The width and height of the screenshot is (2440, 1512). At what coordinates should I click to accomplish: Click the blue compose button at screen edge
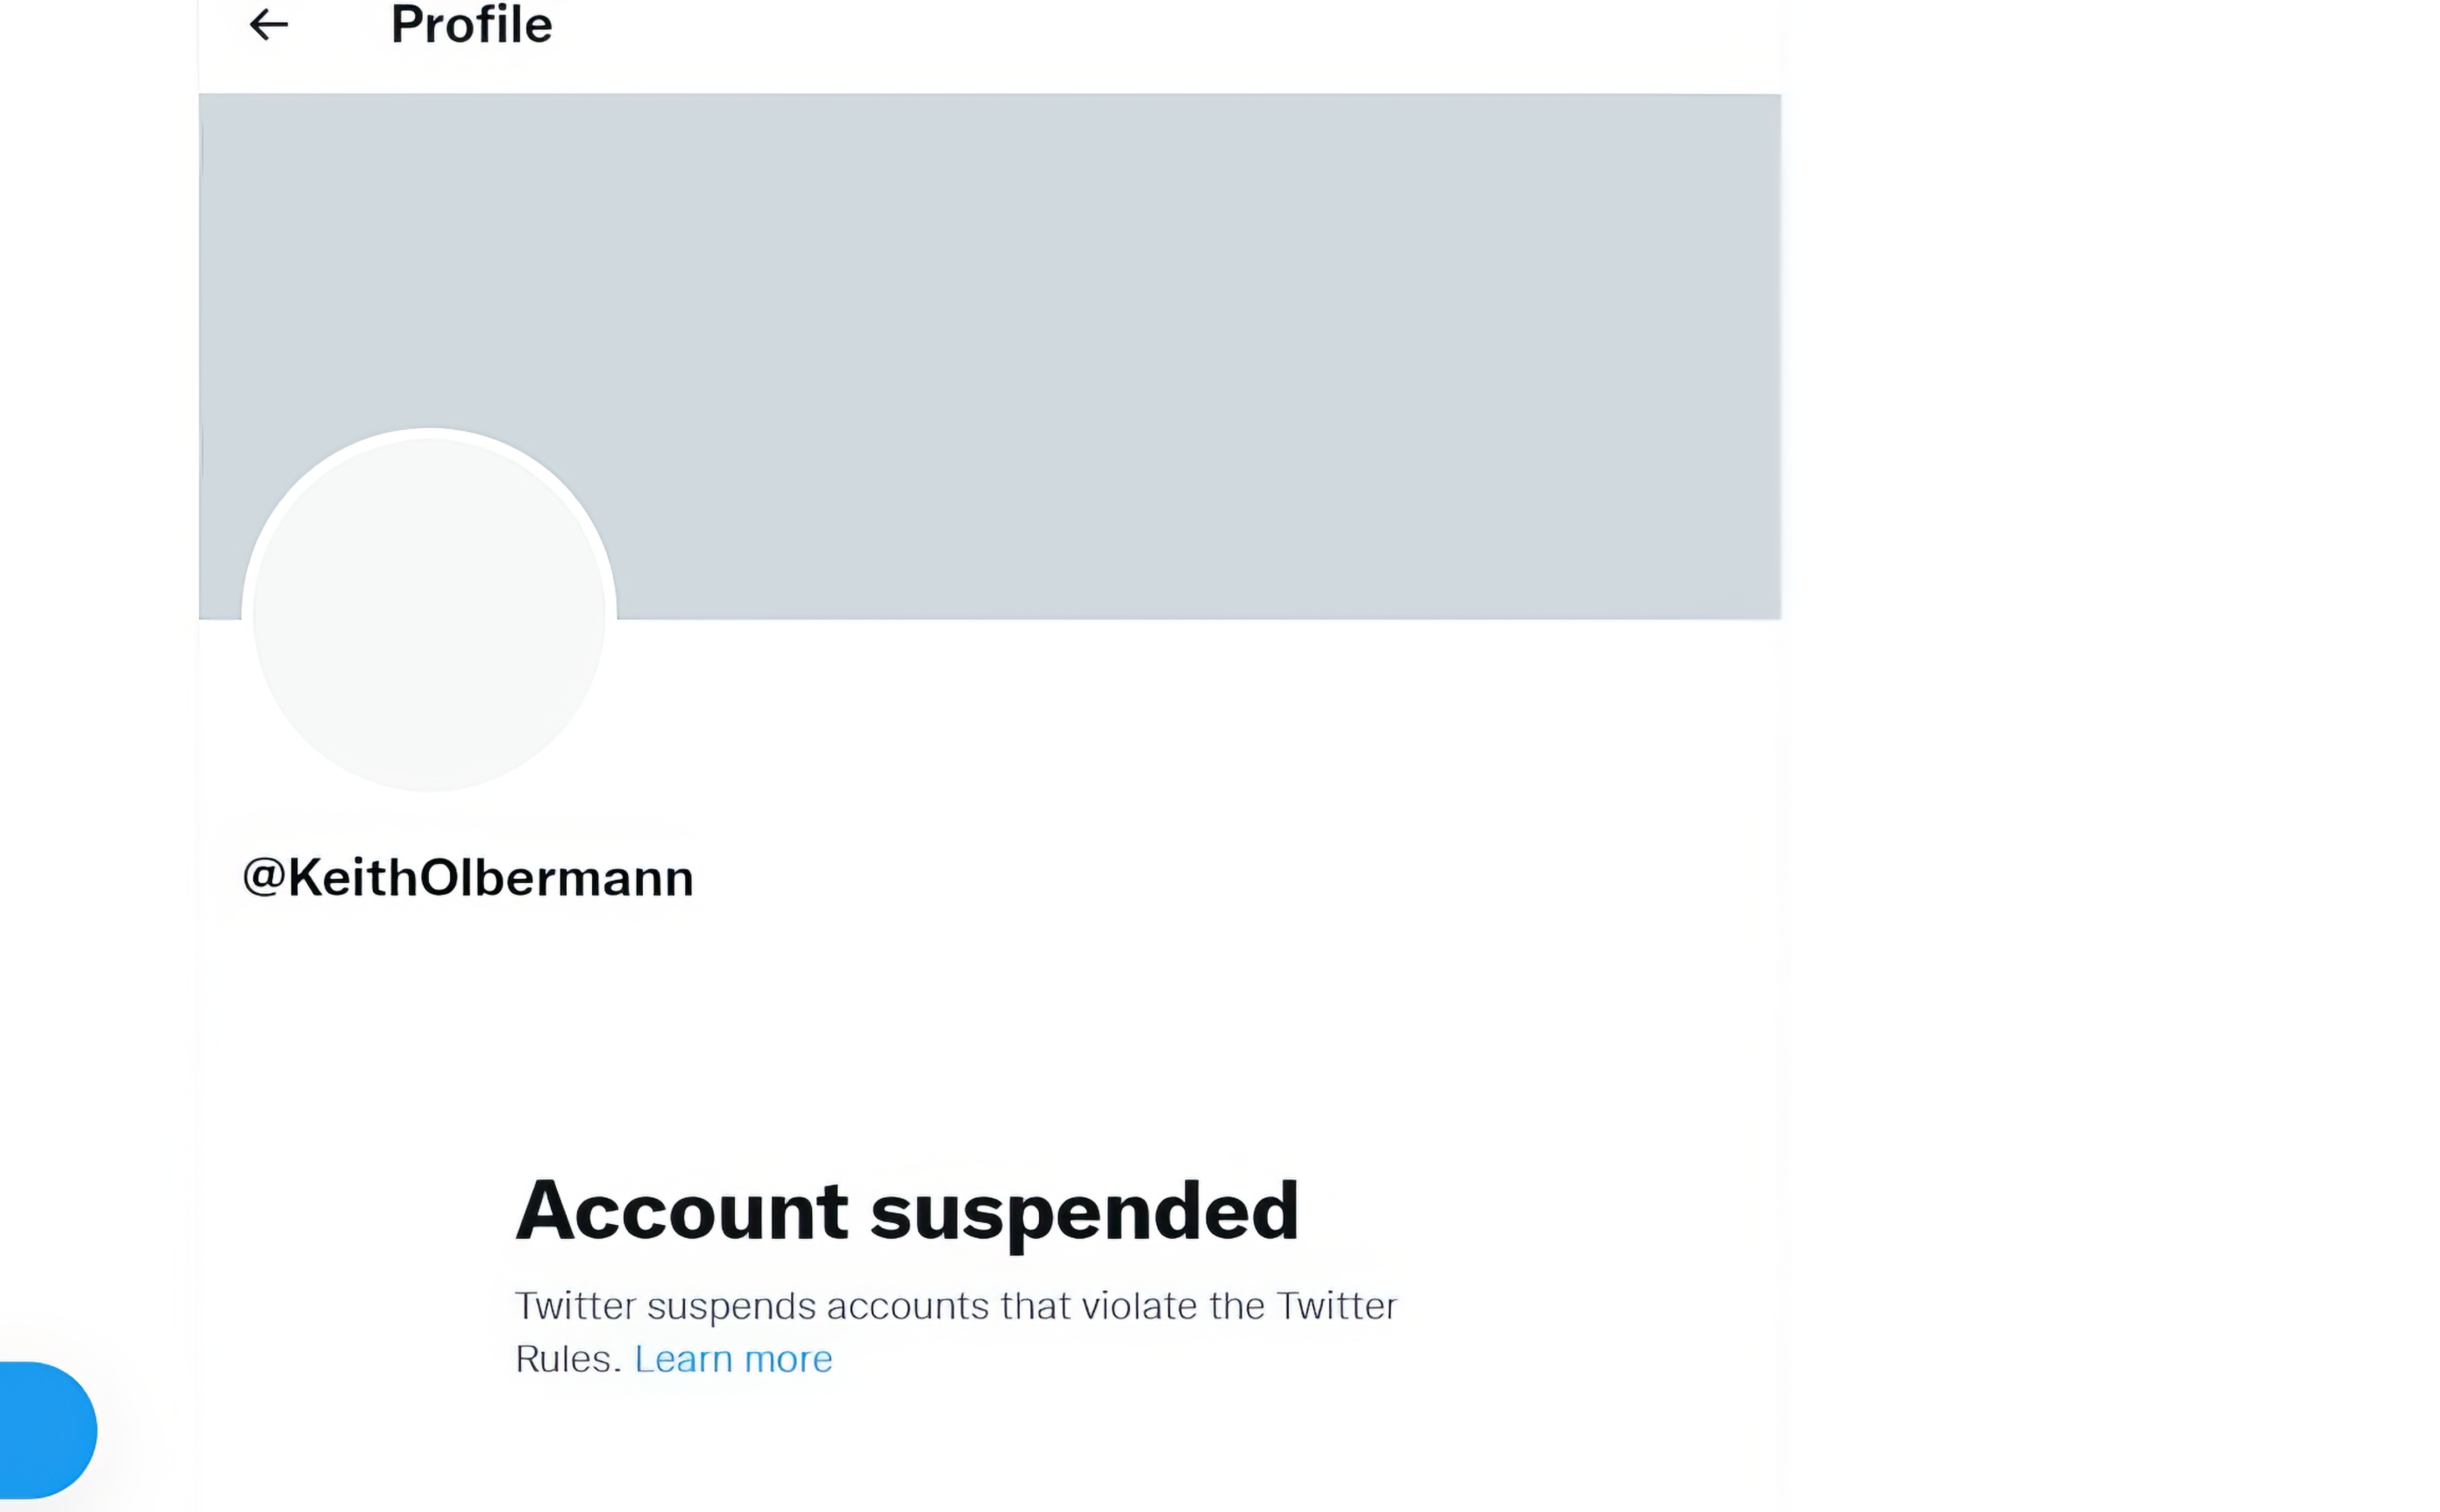[48, 1430]
